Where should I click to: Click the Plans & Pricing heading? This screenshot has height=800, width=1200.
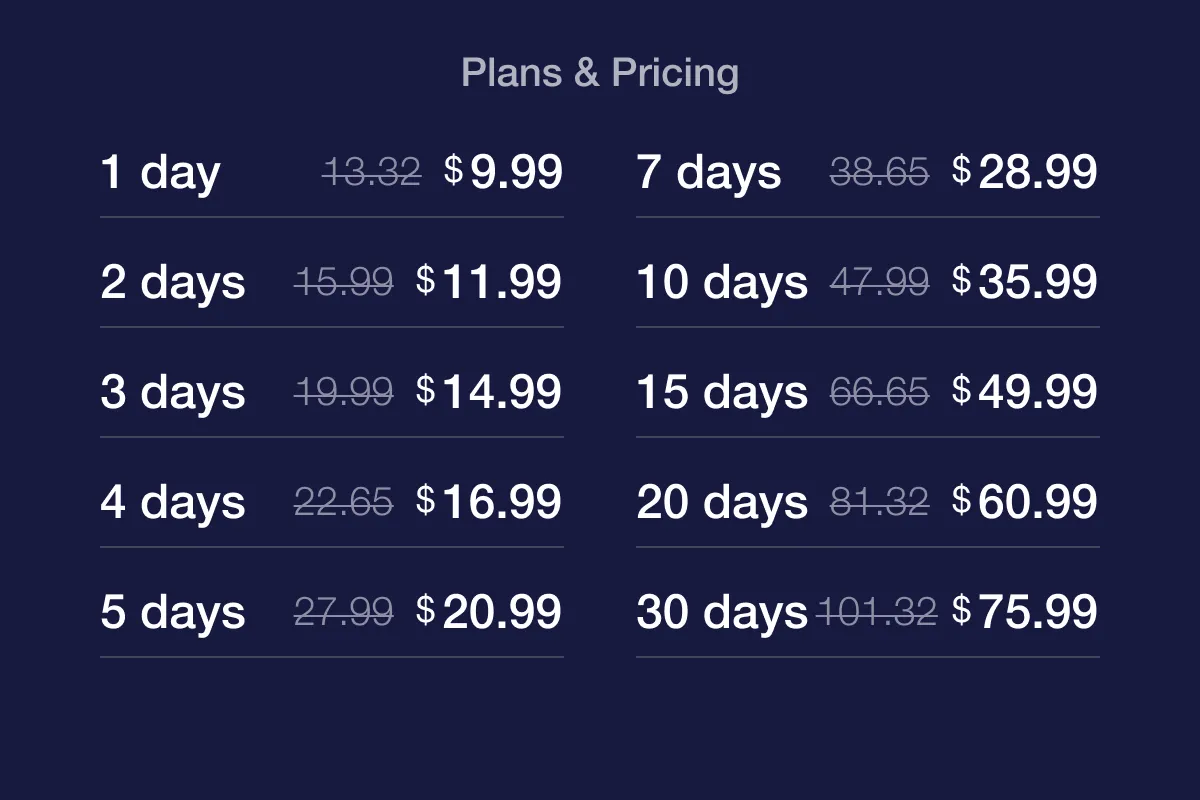point(600,73)
